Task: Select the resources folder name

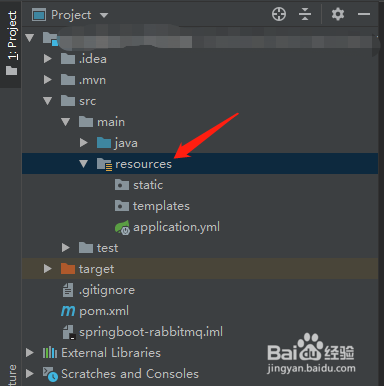Action: coord(143,164)
